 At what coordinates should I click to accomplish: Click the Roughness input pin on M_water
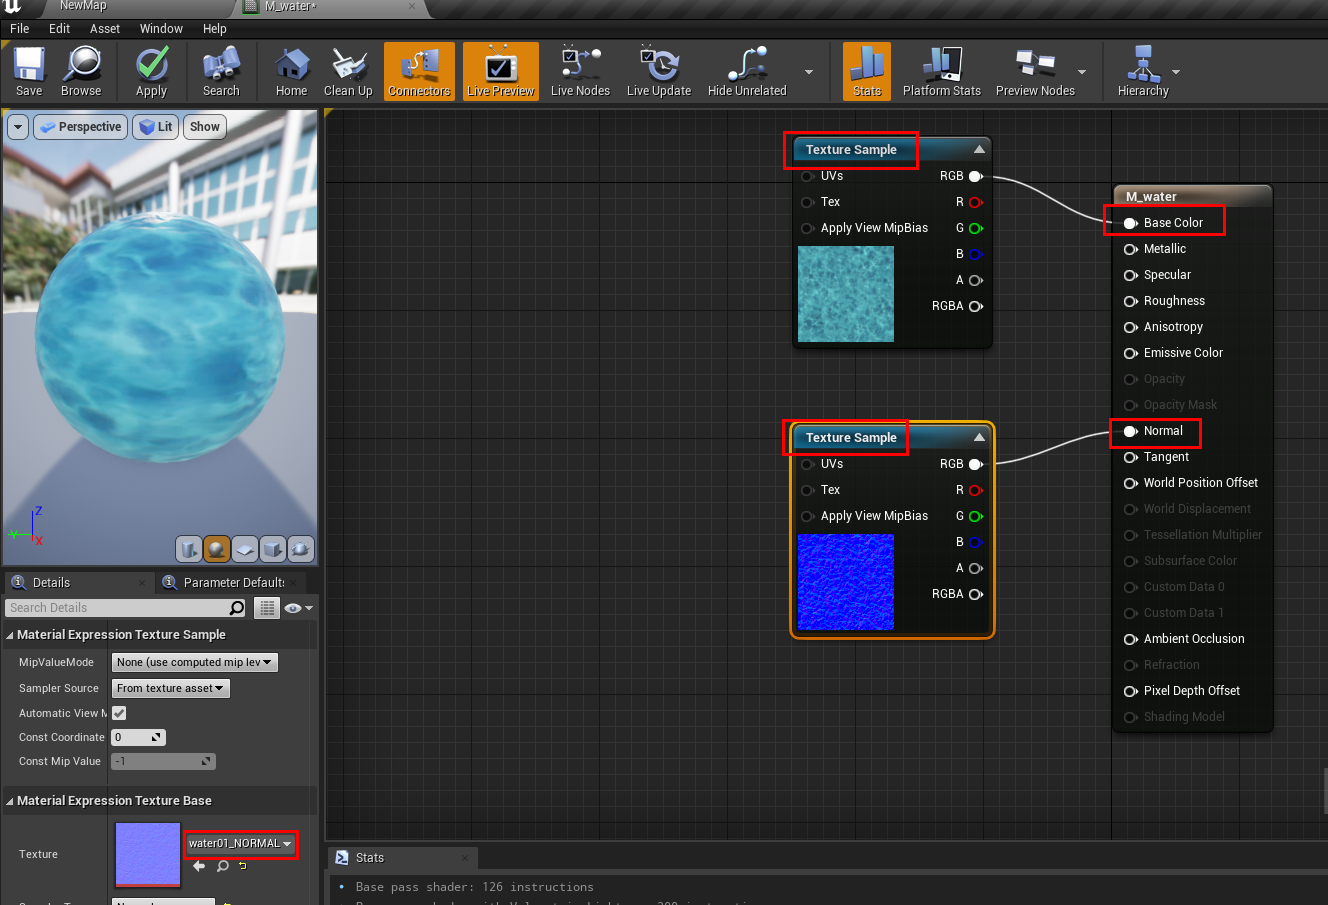[x=1131, y=301]
